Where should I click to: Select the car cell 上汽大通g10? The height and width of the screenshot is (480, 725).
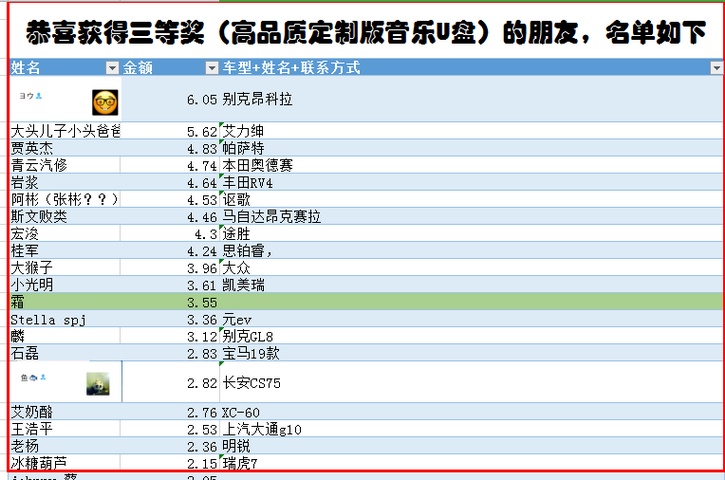tap(472, 429)
